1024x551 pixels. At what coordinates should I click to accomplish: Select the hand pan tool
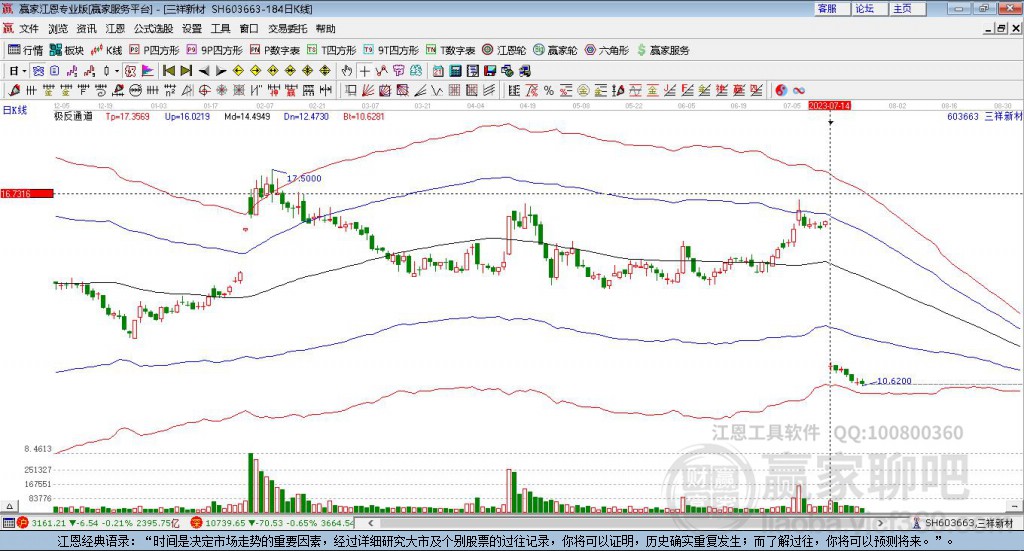[347, 71]
